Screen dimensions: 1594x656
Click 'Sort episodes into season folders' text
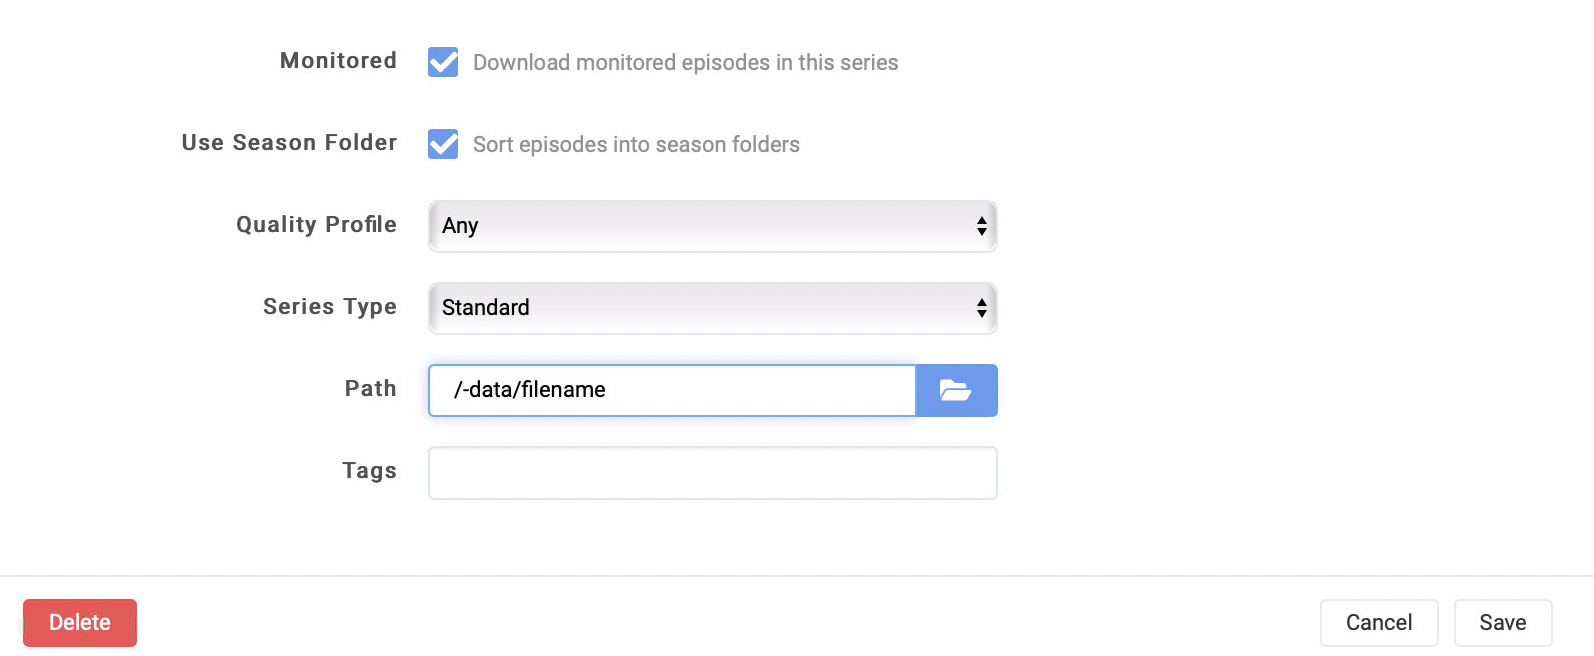pos(636,144)
